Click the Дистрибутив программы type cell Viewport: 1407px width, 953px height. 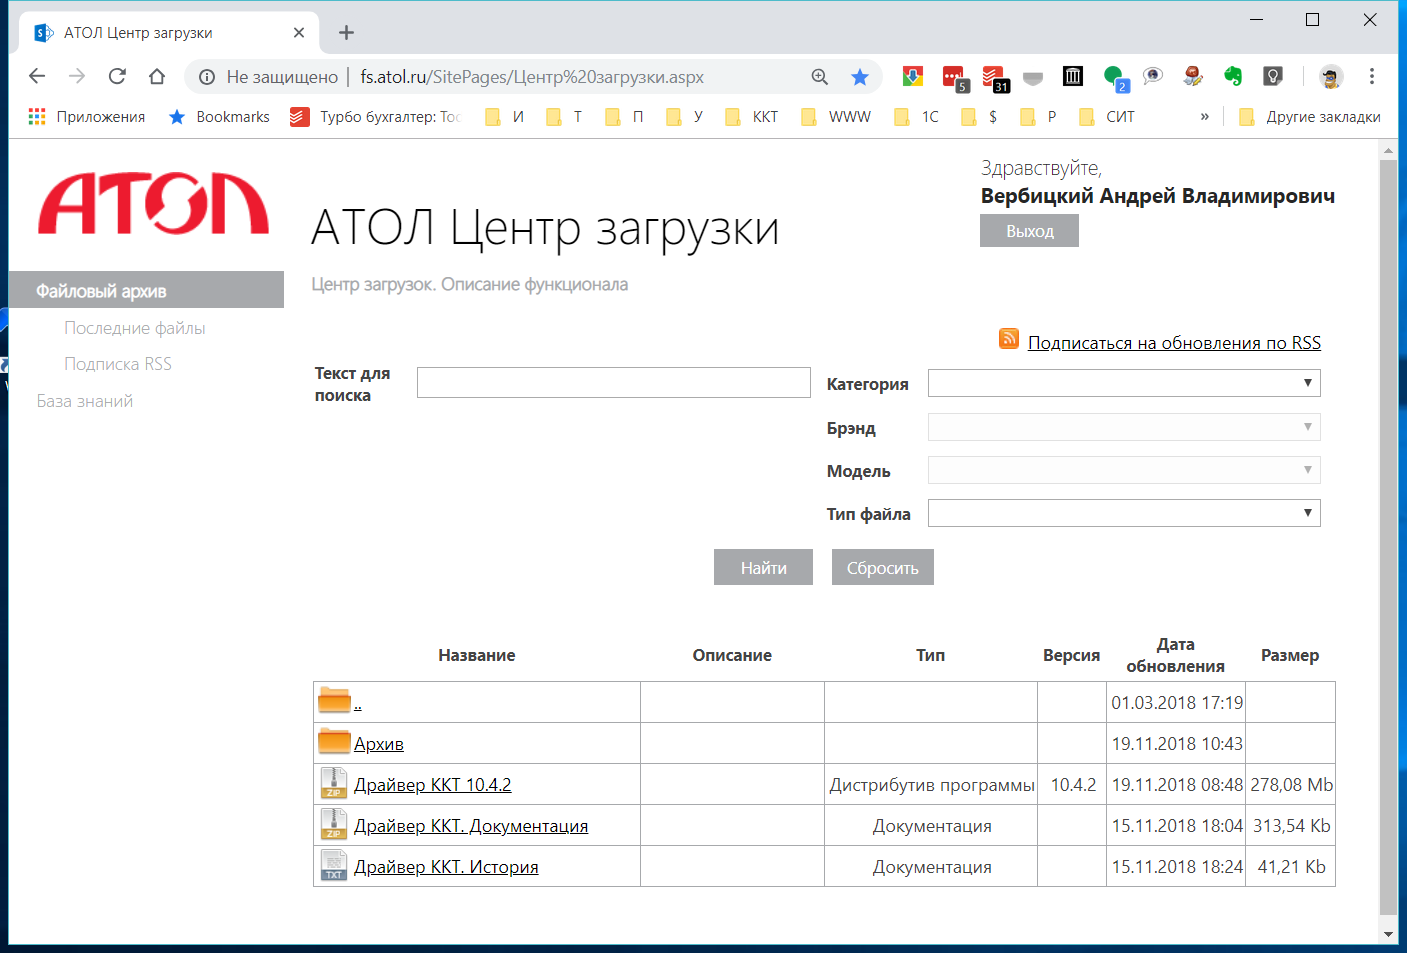(x=931, y=785)
